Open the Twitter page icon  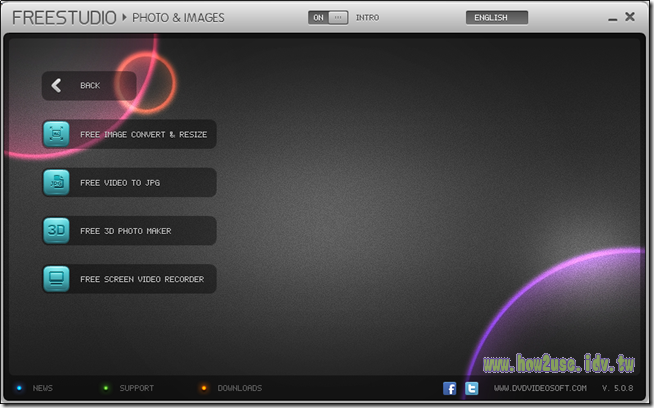(x=471, y=388)
